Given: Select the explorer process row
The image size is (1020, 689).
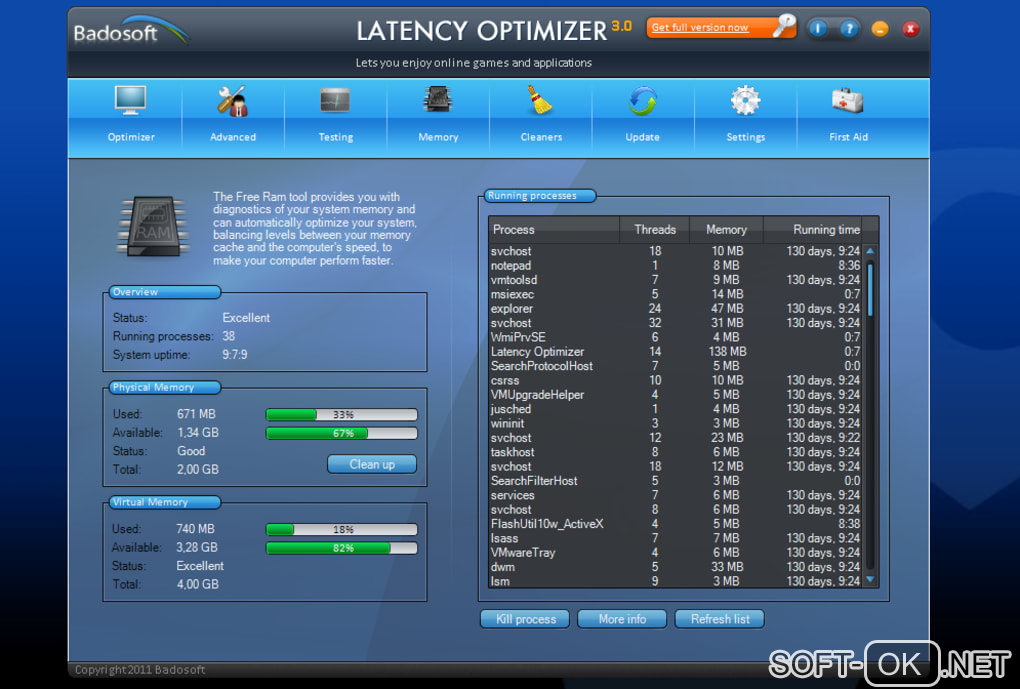Looking at the screenshot, I should coord(675,308).
